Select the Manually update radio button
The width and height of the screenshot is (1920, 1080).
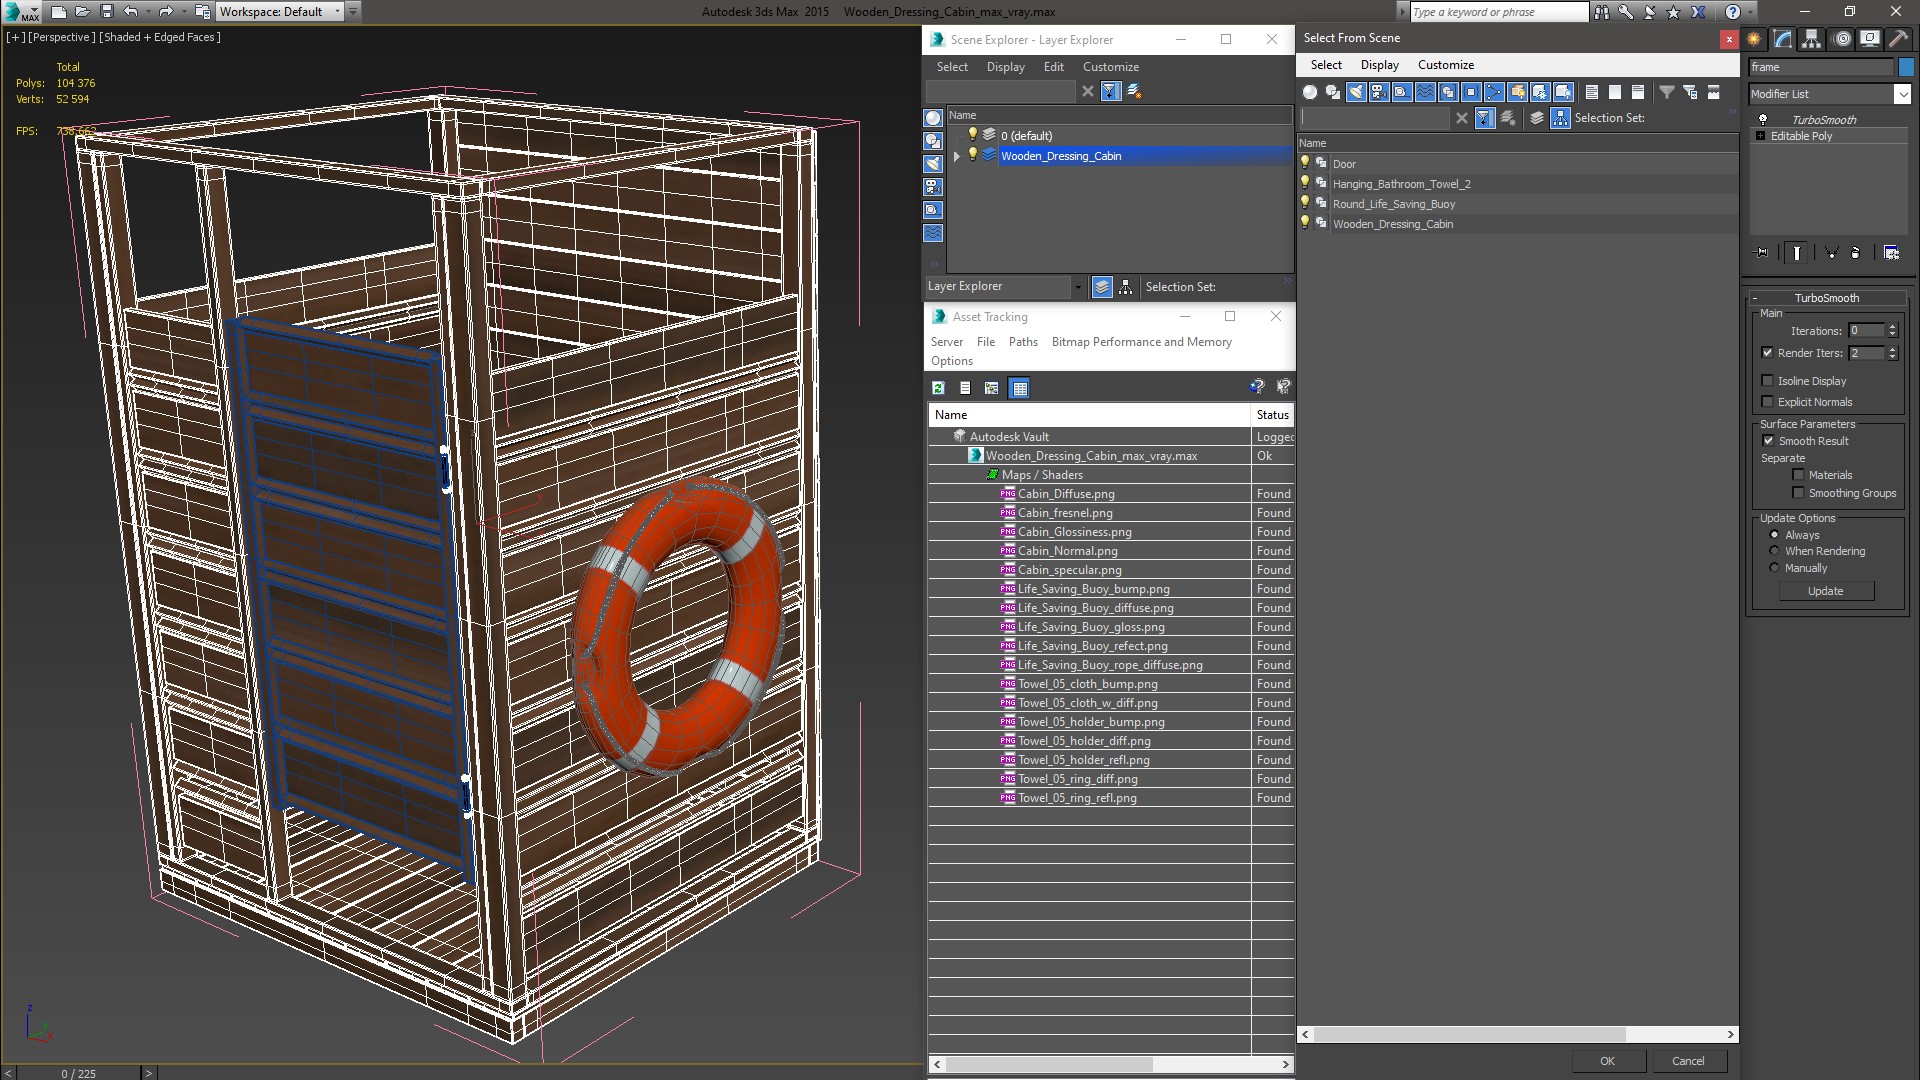[1775, 568]
